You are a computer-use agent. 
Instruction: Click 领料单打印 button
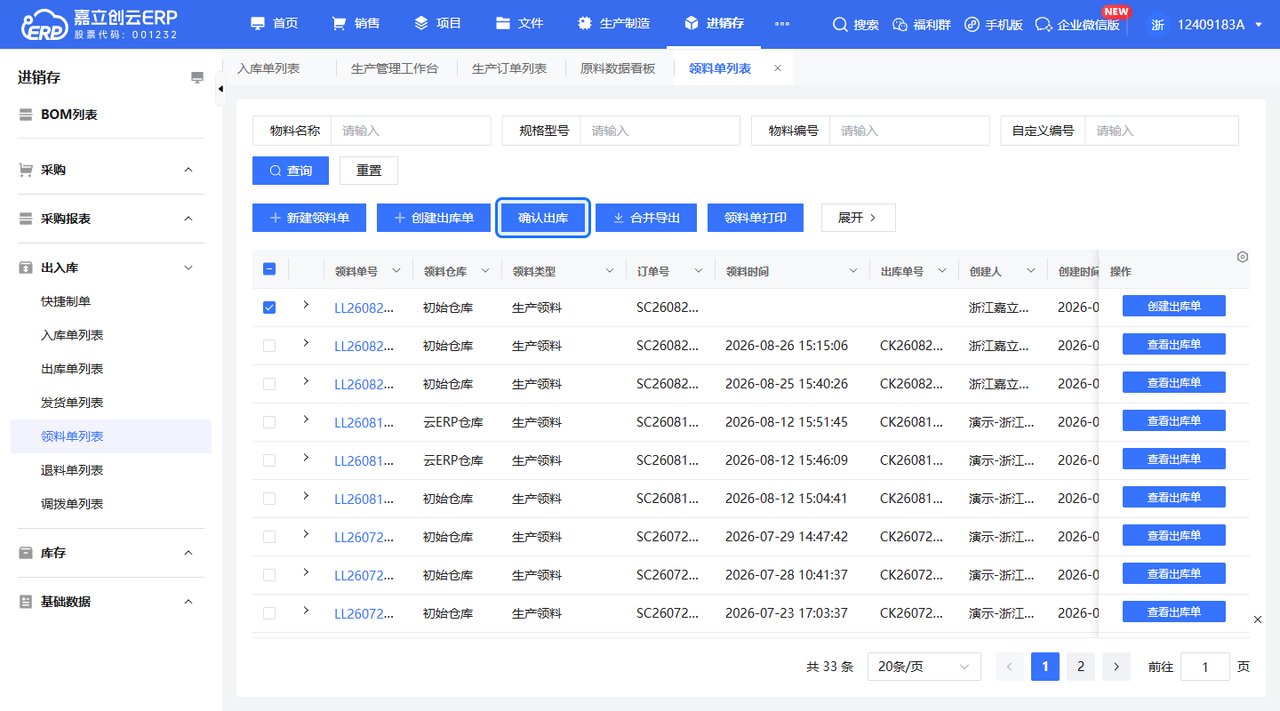[755, 217]
